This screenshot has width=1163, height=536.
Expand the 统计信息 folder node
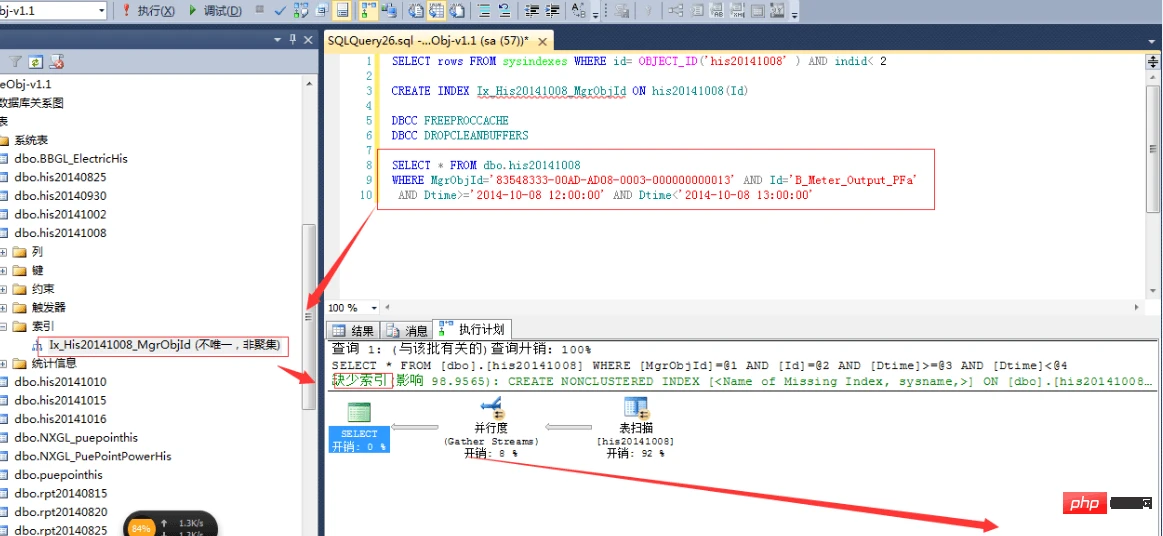[x=4, y=364]
